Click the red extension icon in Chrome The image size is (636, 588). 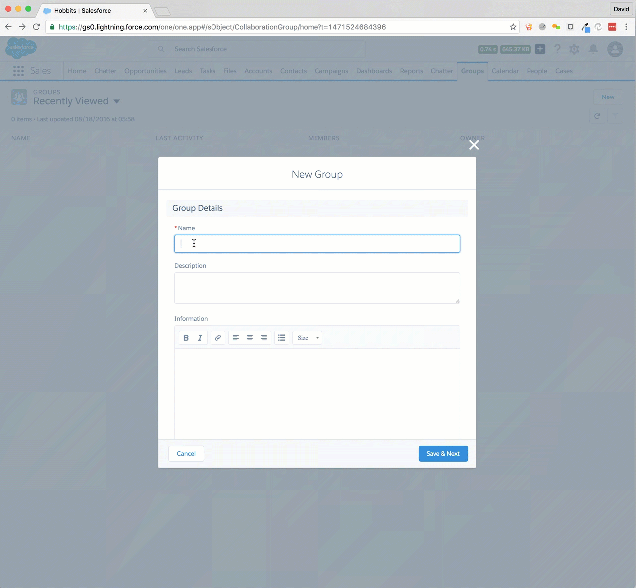click(x=612, y=27)
